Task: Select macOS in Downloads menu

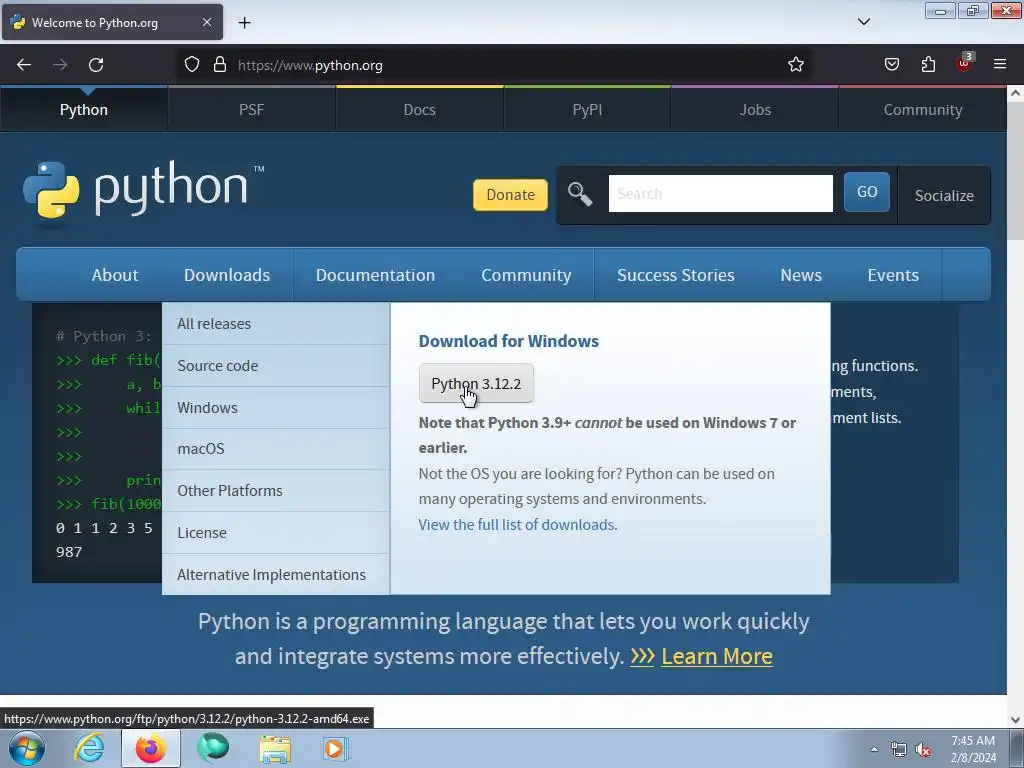Action: [276, 449]
